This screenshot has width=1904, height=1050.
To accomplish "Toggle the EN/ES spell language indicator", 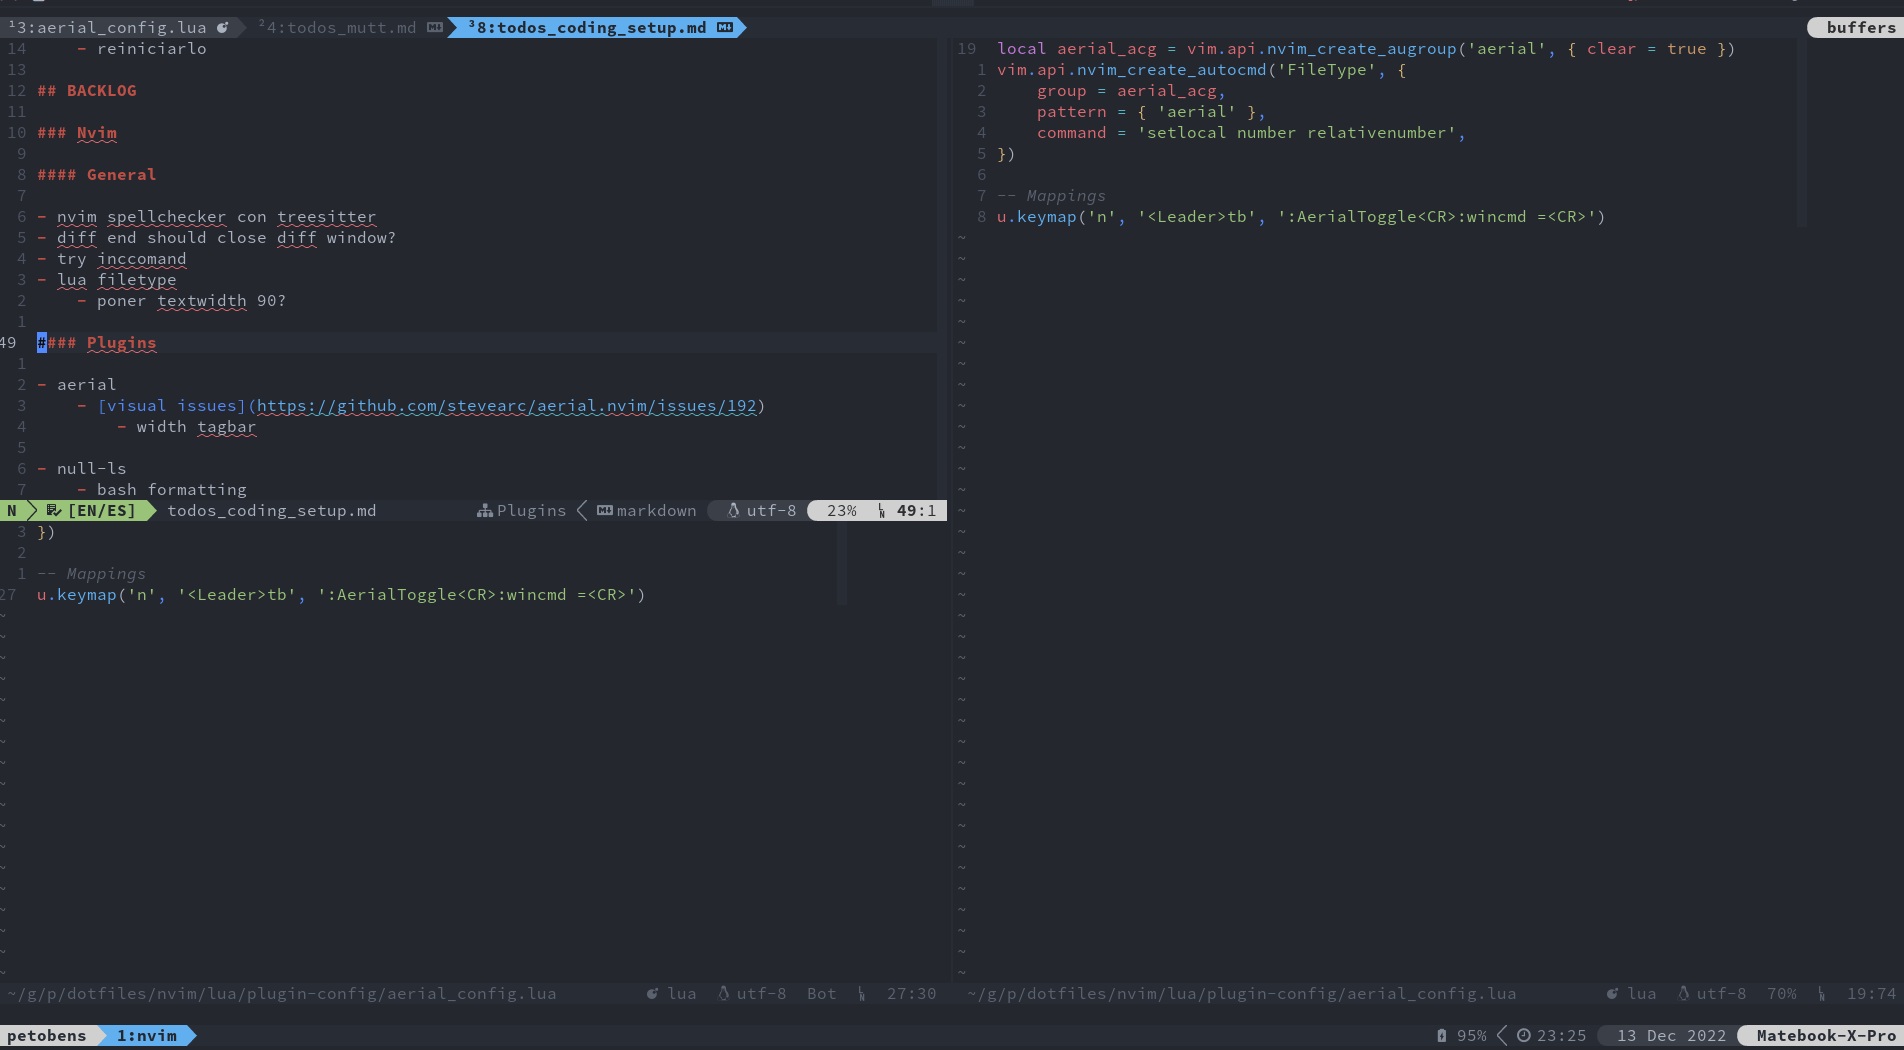I will [102, 510].
